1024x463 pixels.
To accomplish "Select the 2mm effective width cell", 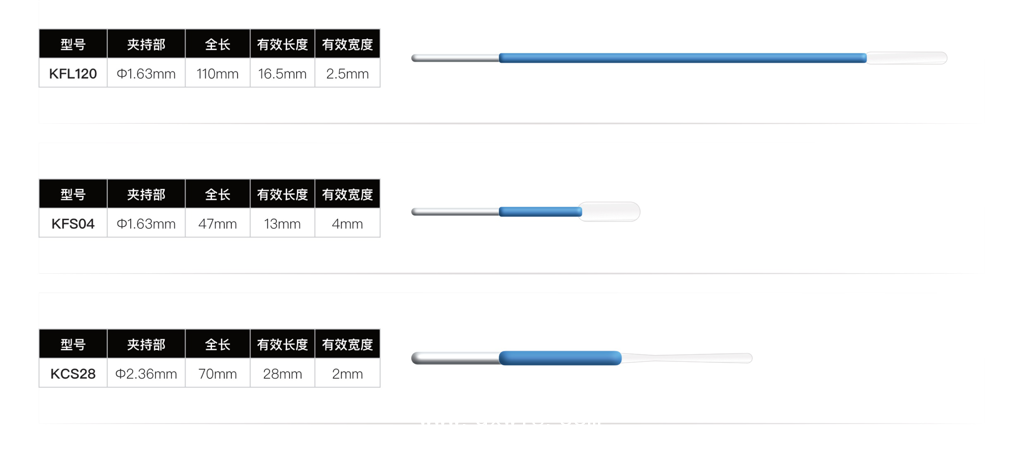I will 347,374.
